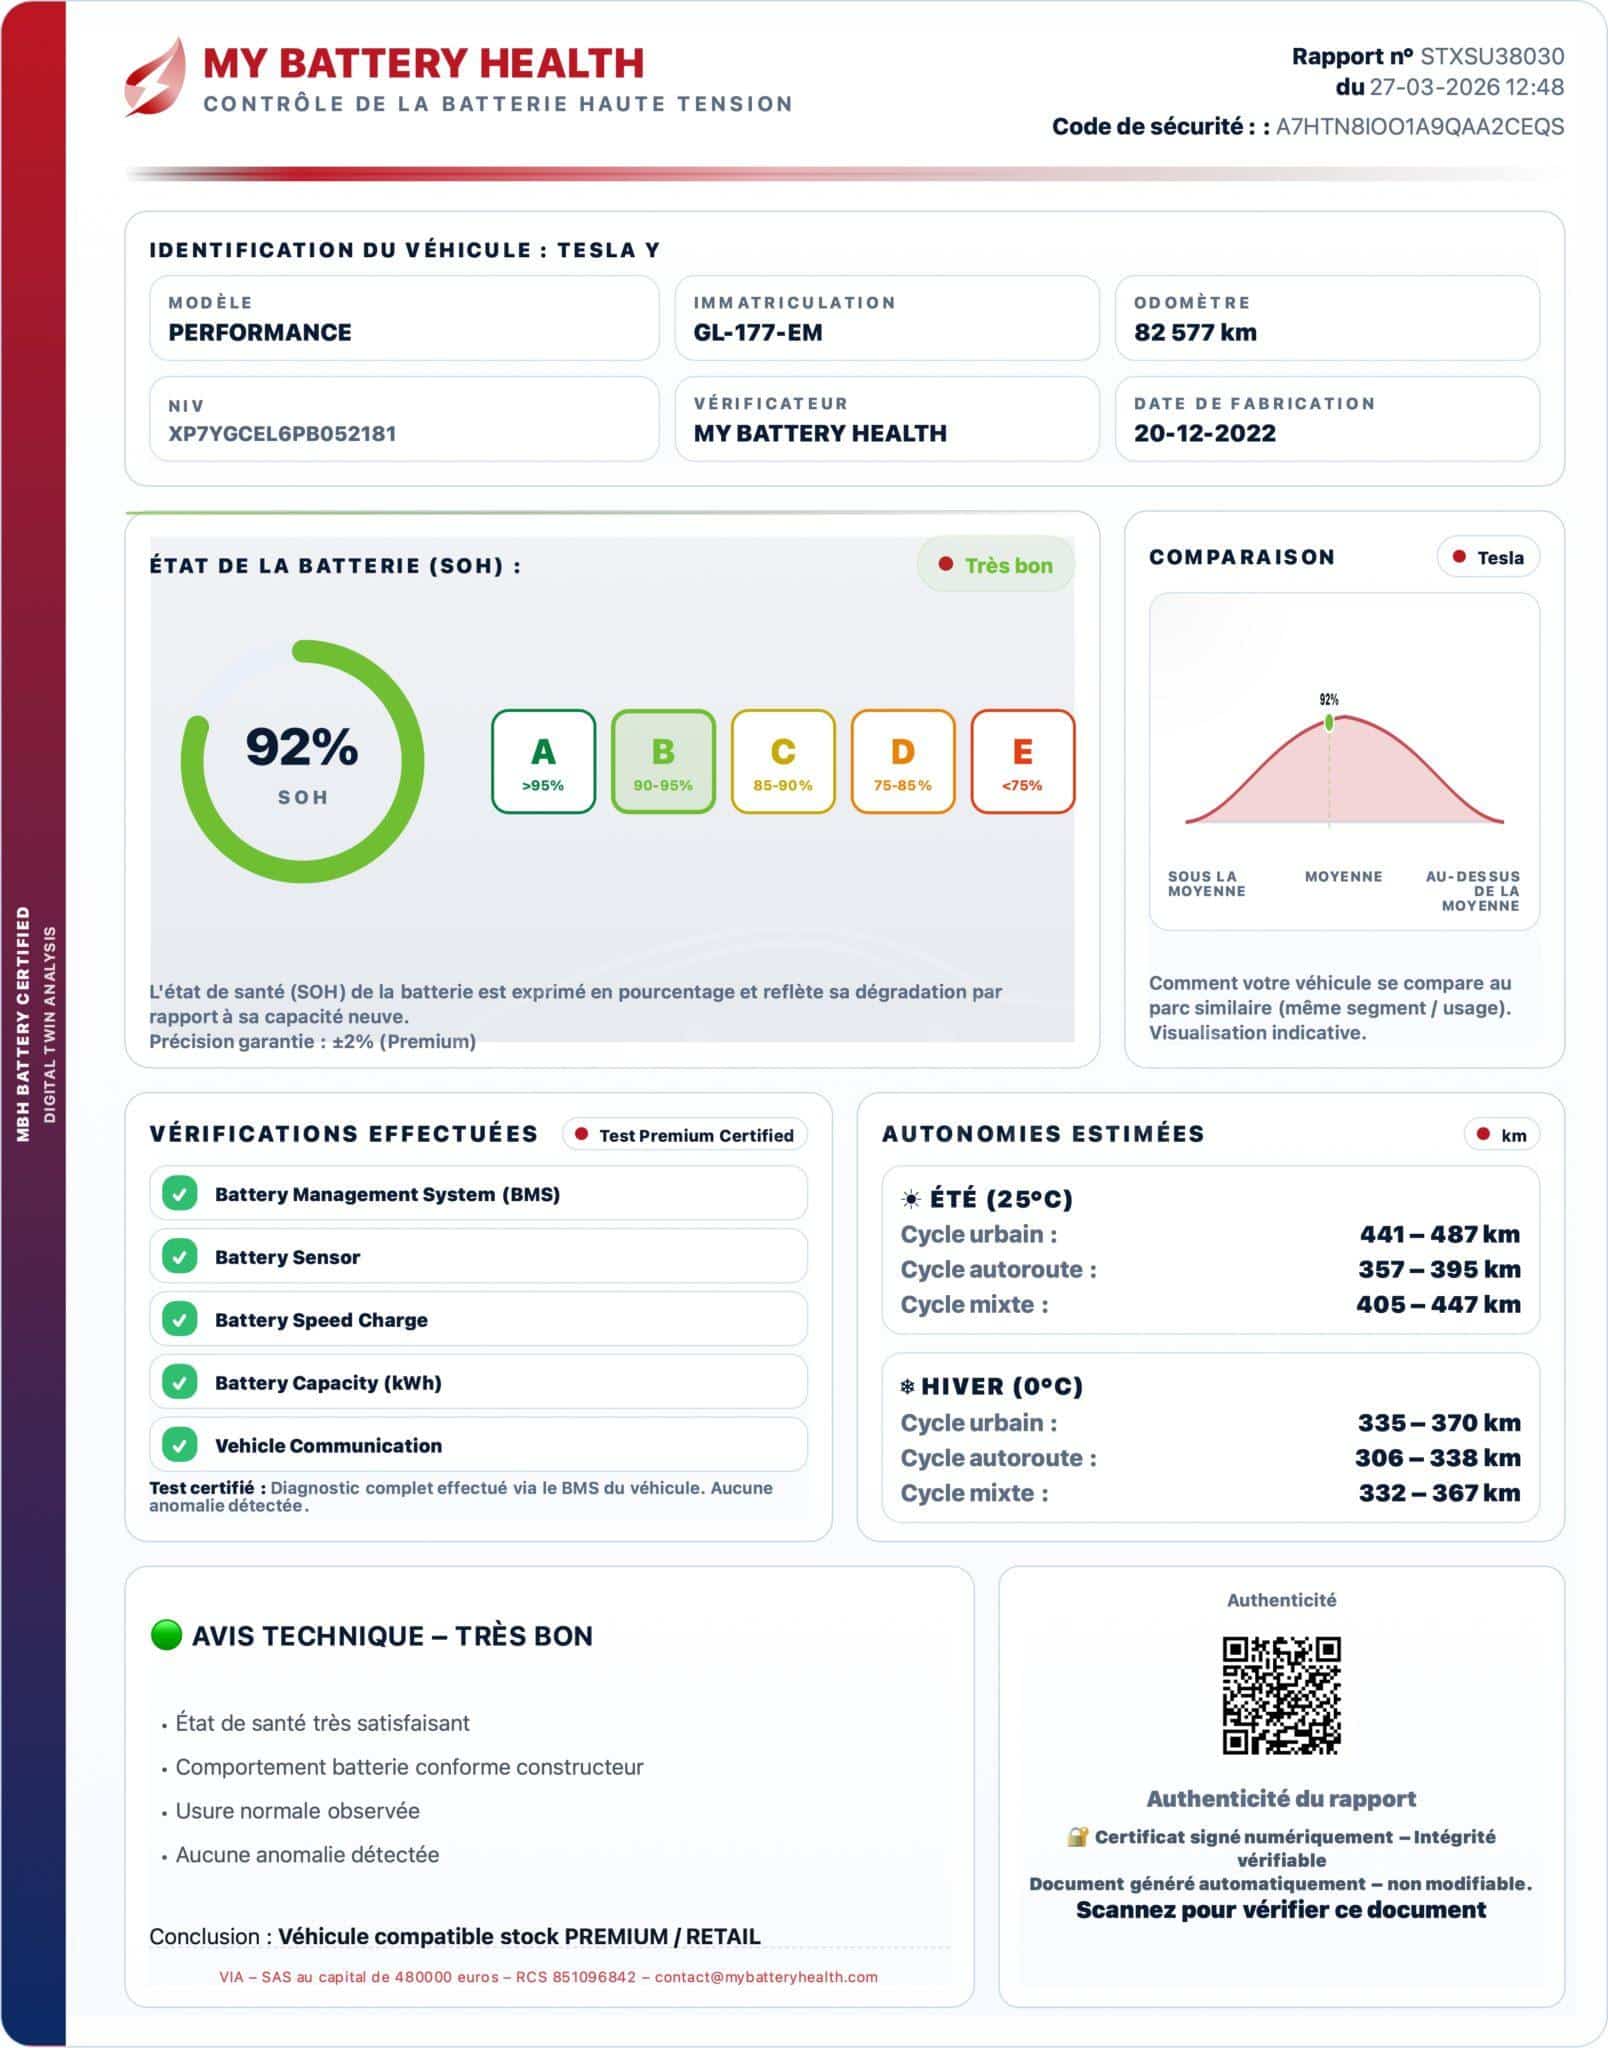Click the My Battery Health lightning logo

point(157,77)
